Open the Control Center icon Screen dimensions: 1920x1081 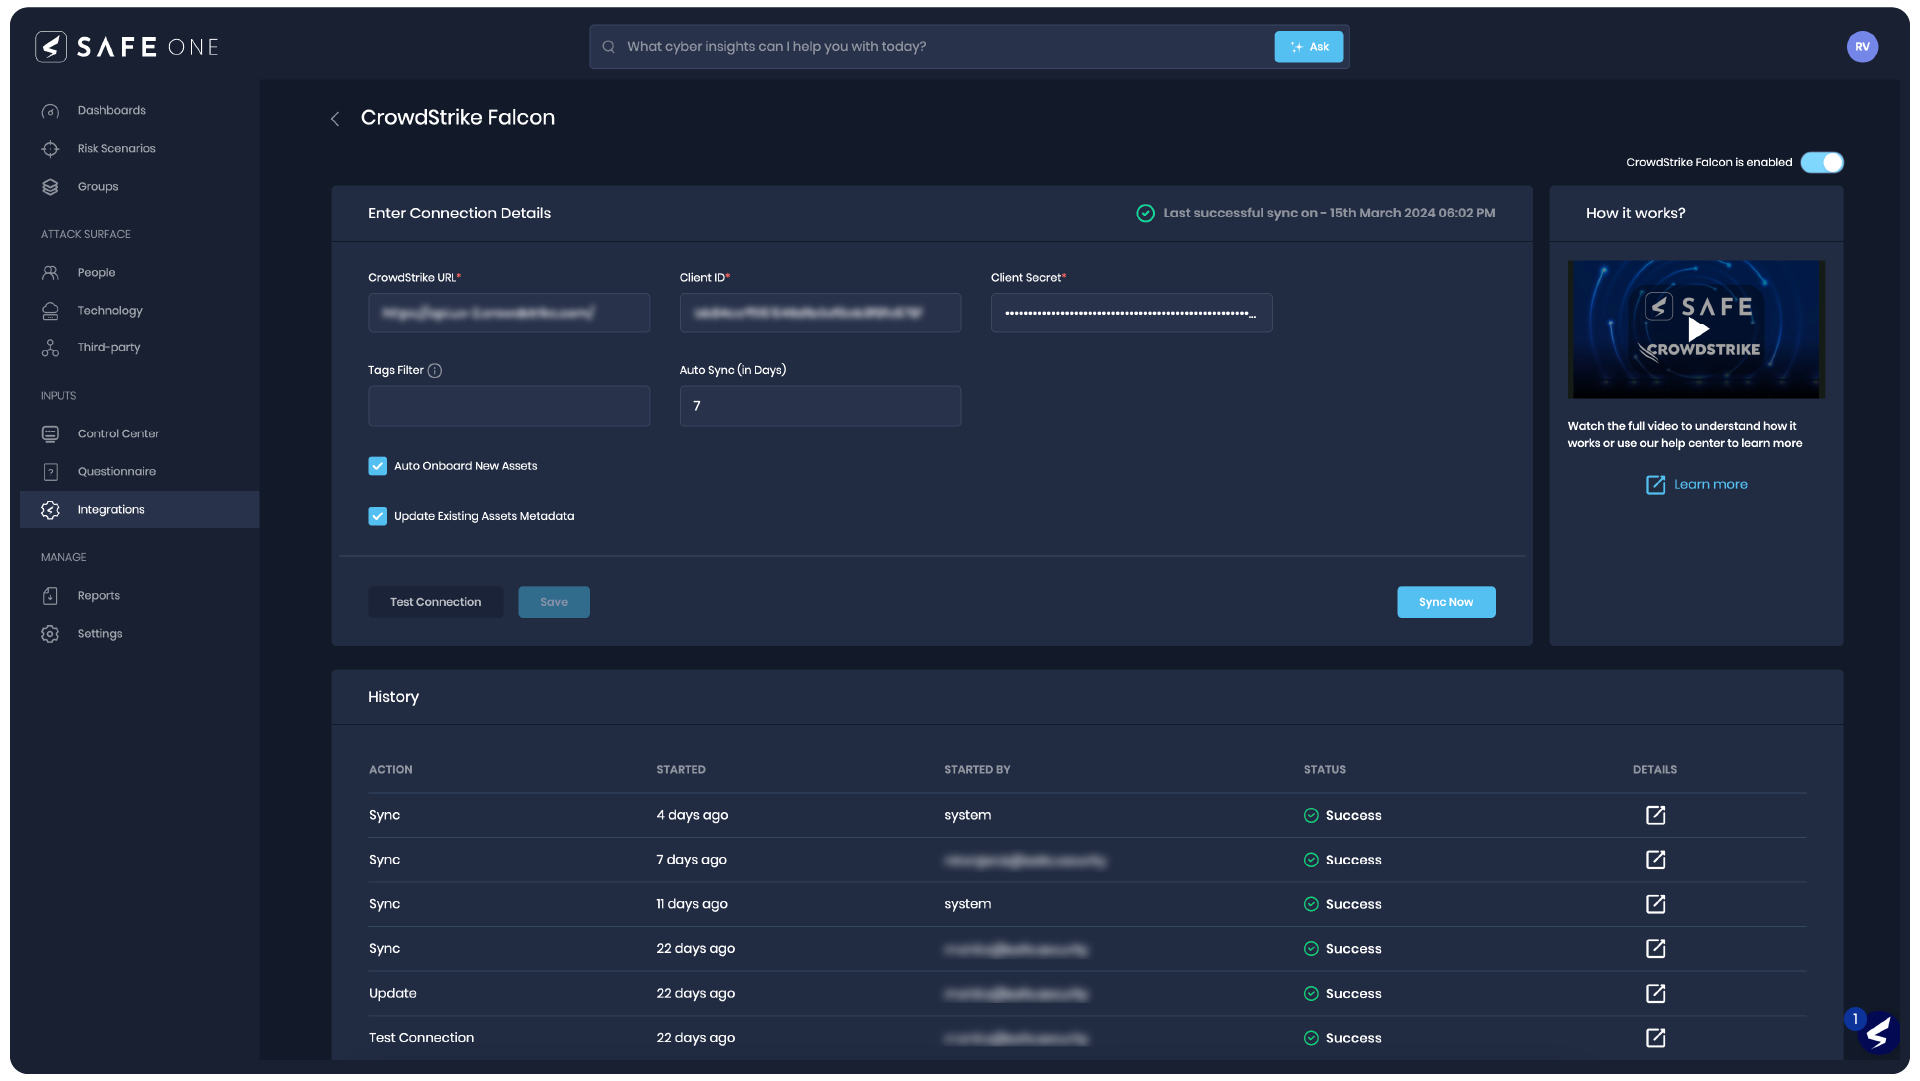coord(51,433)
